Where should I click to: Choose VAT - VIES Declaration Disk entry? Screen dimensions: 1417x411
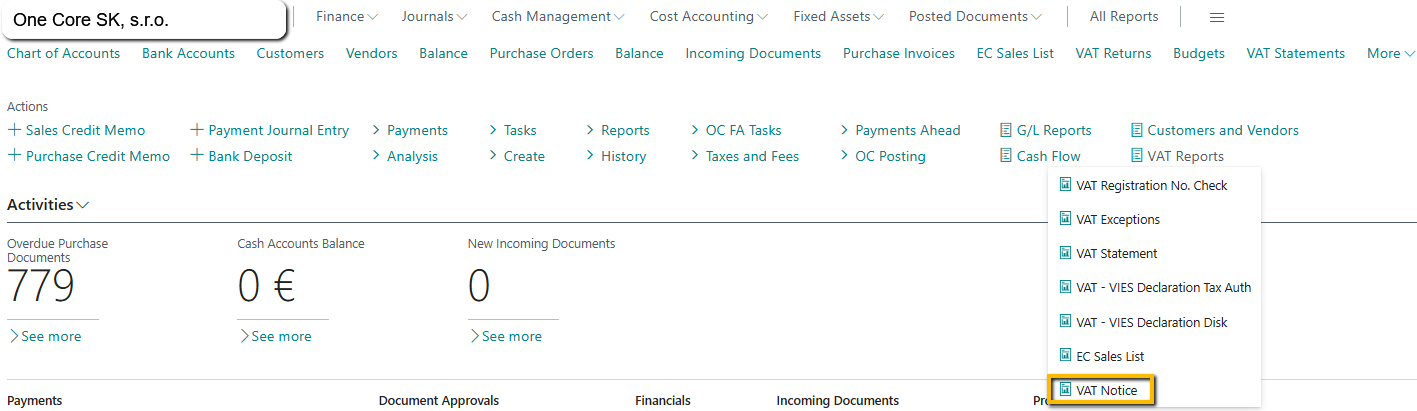[x=1151, y=322]
